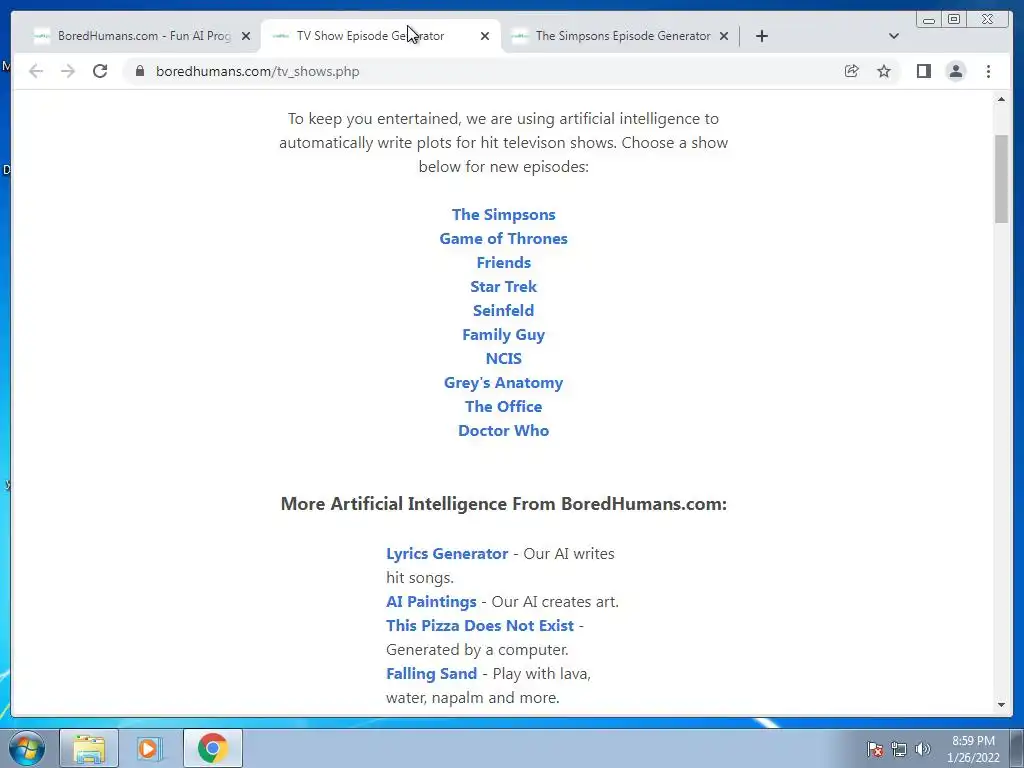Screen dimensions: 1024x768
Task: Select the Seinfeld link
Action: [504, 310]
